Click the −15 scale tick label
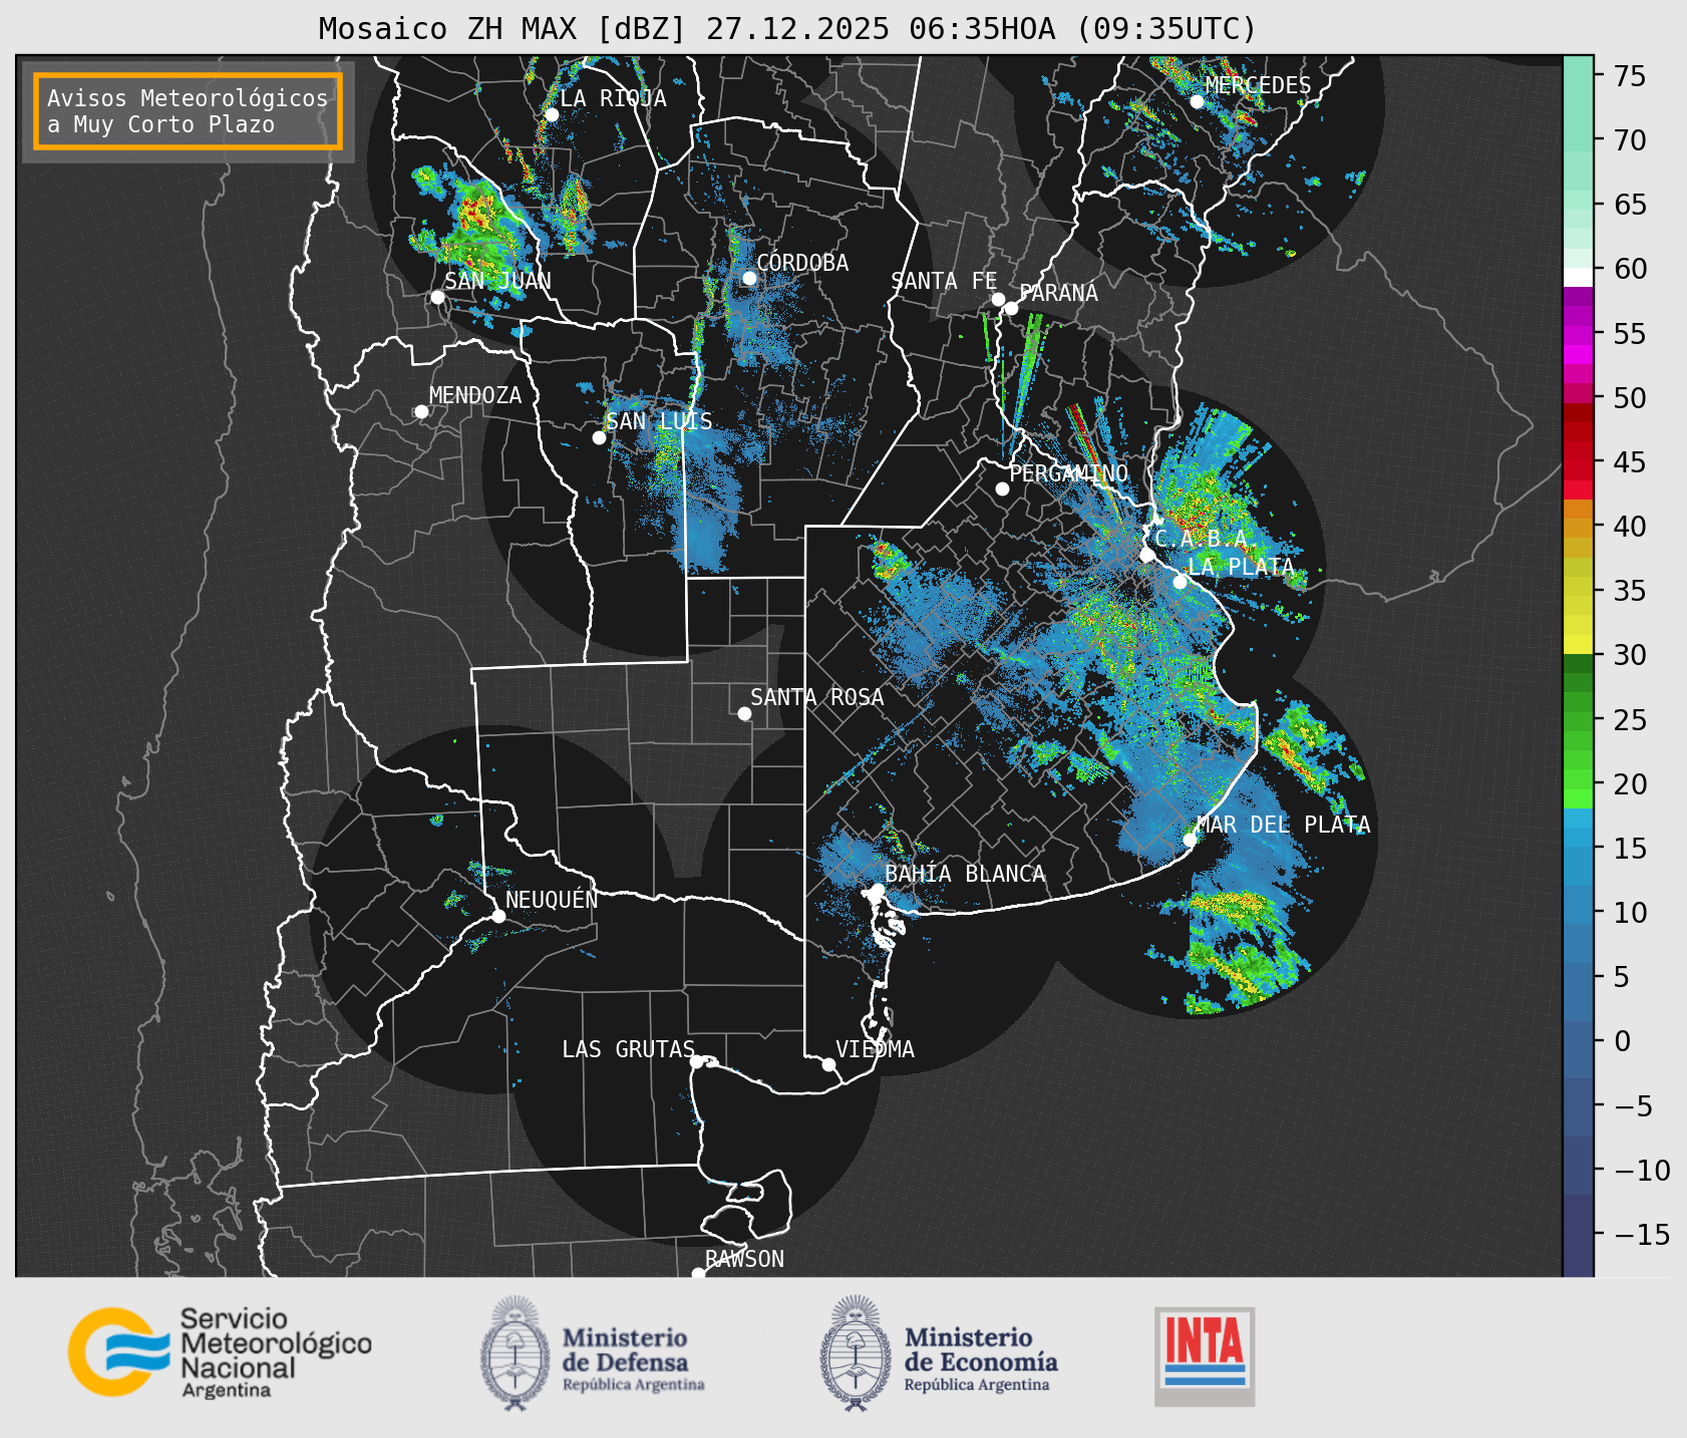 [1642, 1234]
